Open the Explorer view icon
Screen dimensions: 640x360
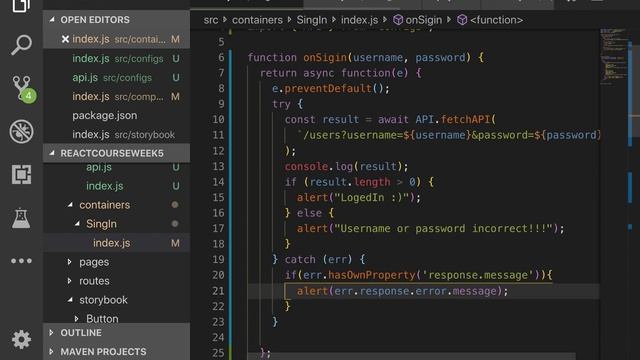(x=21, y=6)
